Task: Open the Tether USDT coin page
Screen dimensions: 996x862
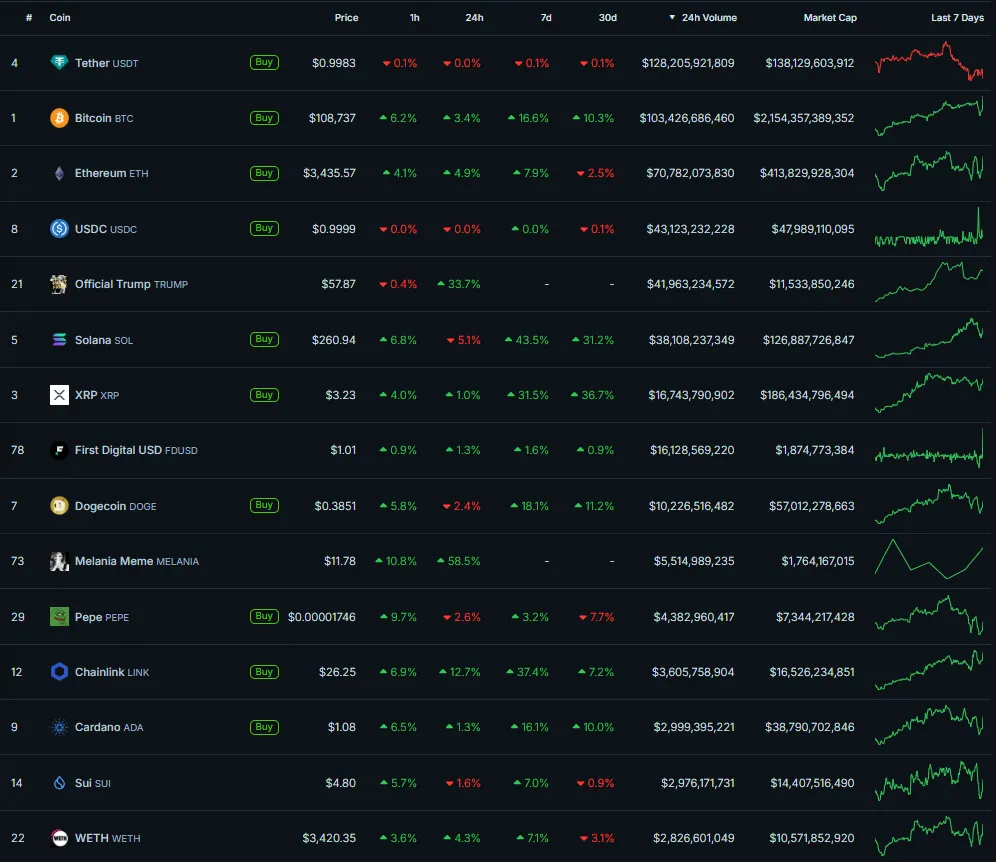Action: [x=107, y=63]
